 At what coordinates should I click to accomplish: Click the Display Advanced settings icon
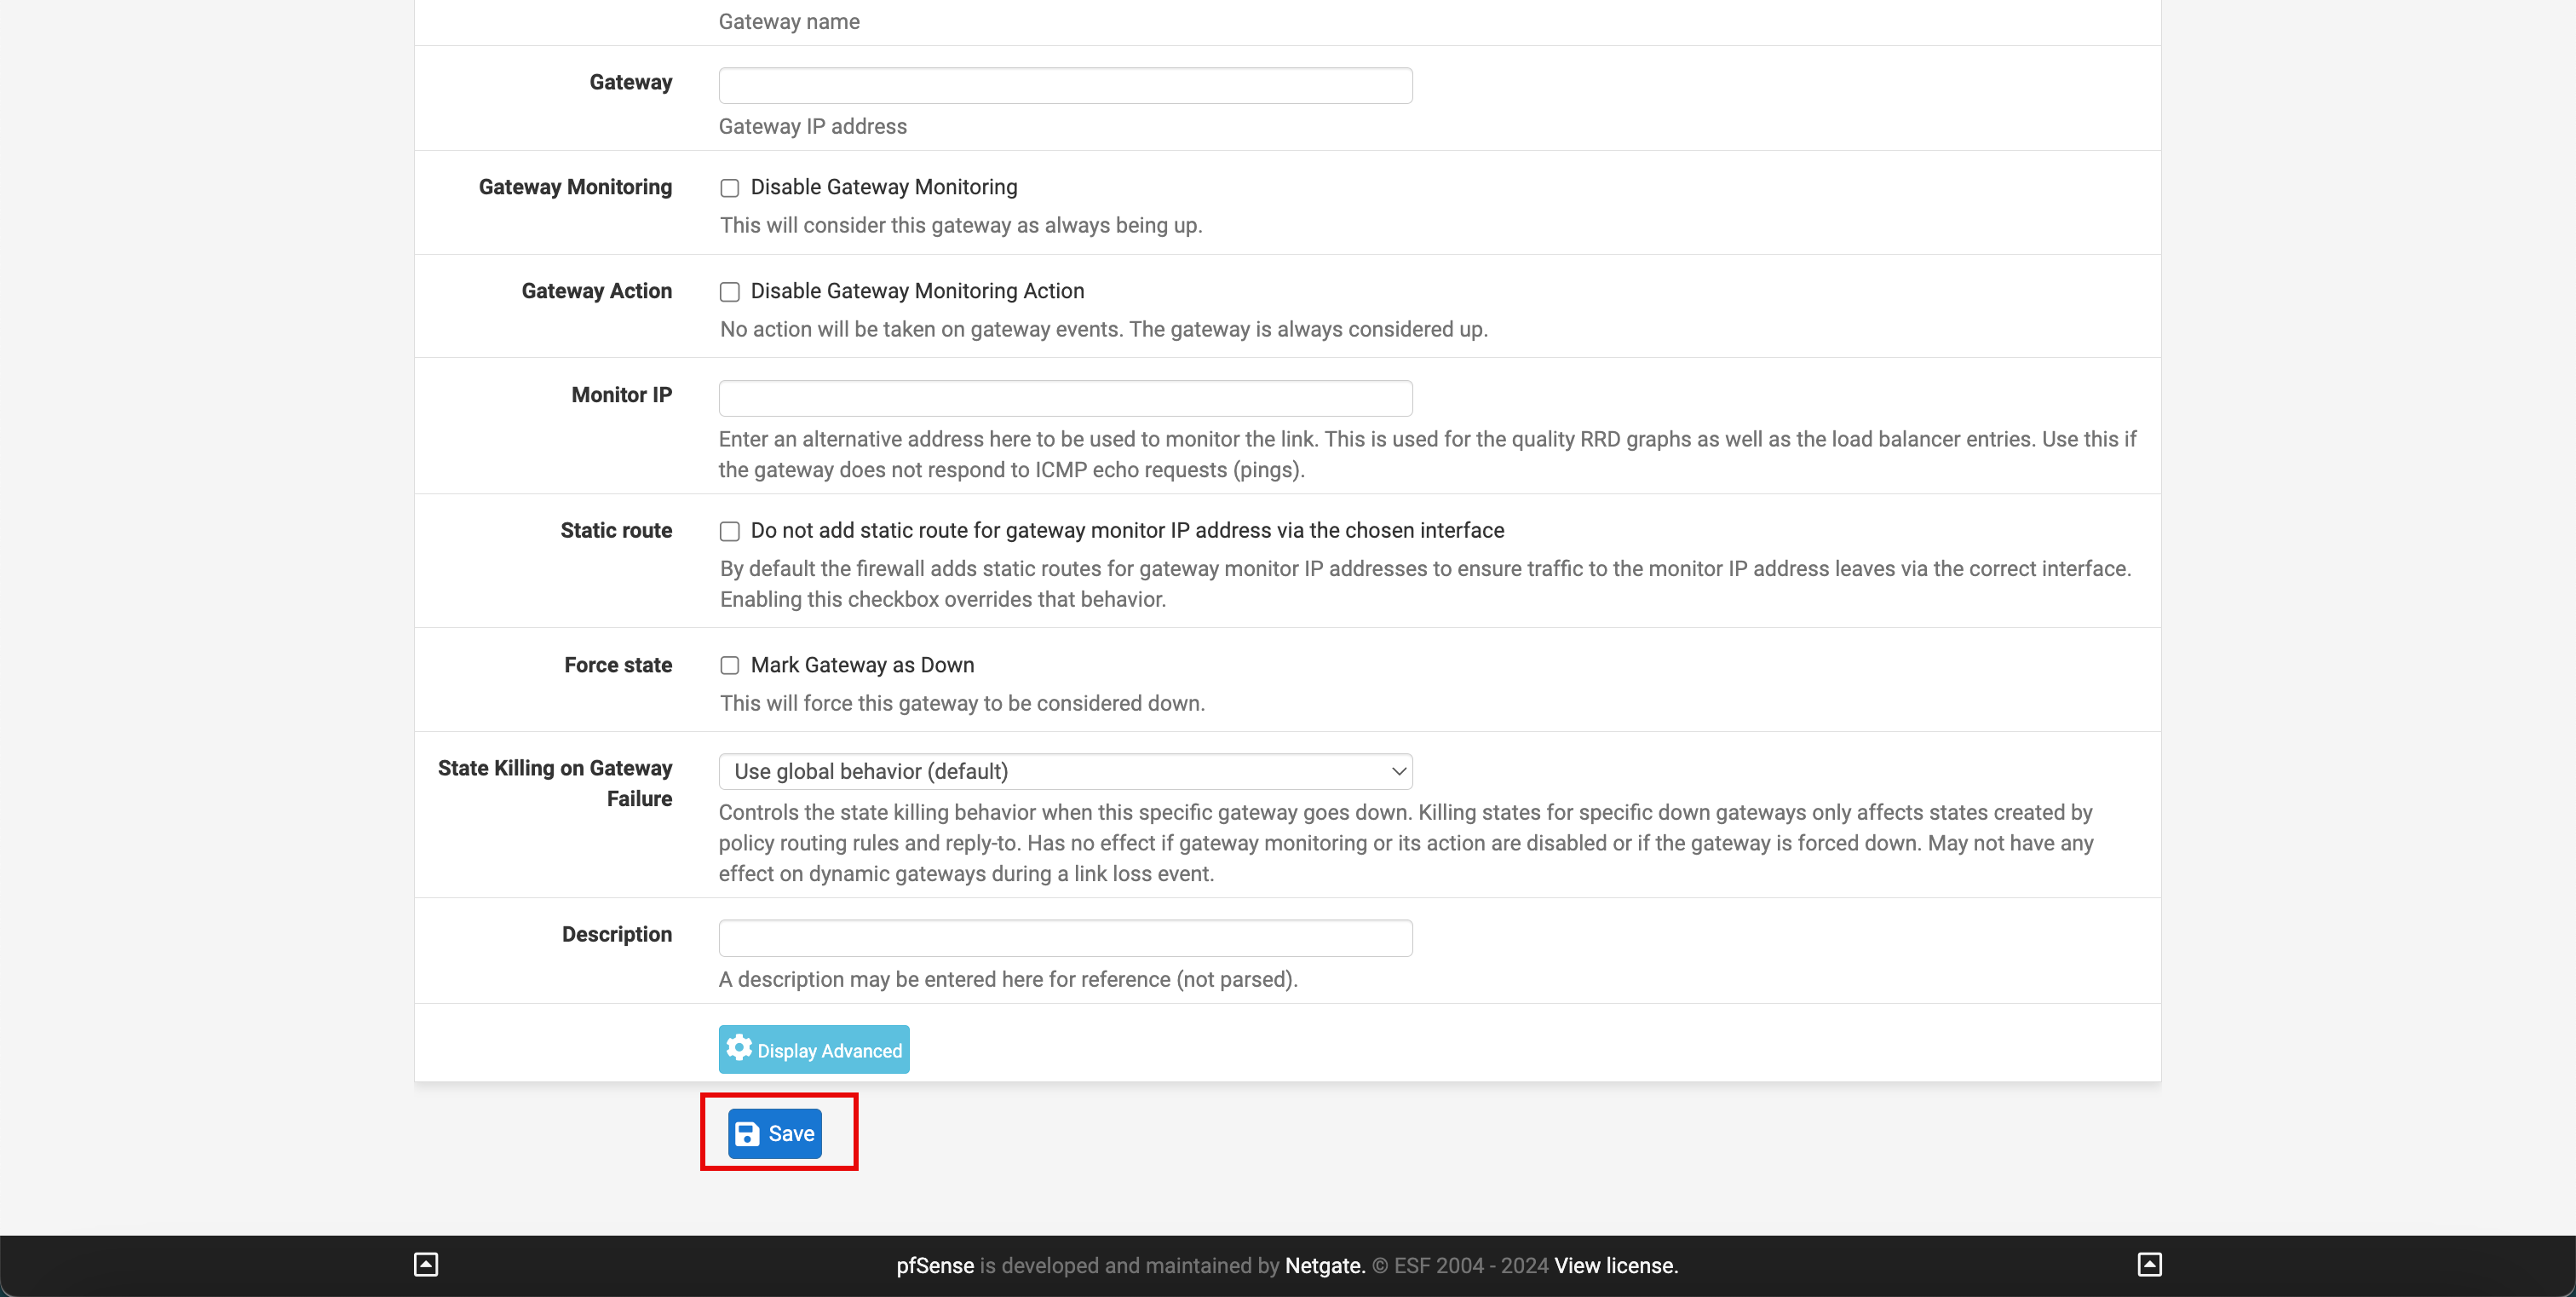741,1051
